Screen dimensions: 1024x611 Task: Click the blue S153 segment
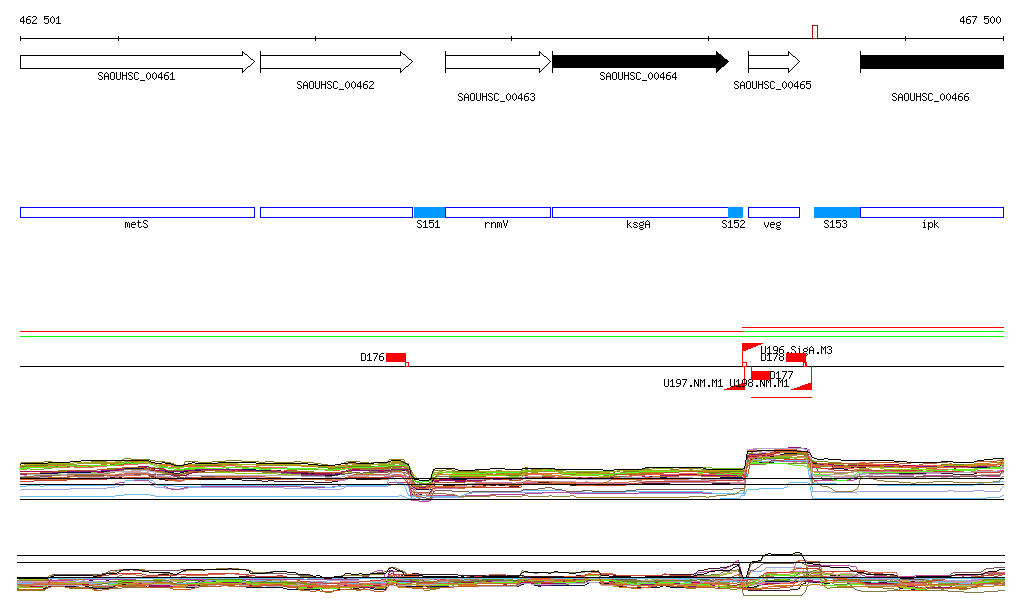(837, 212)
